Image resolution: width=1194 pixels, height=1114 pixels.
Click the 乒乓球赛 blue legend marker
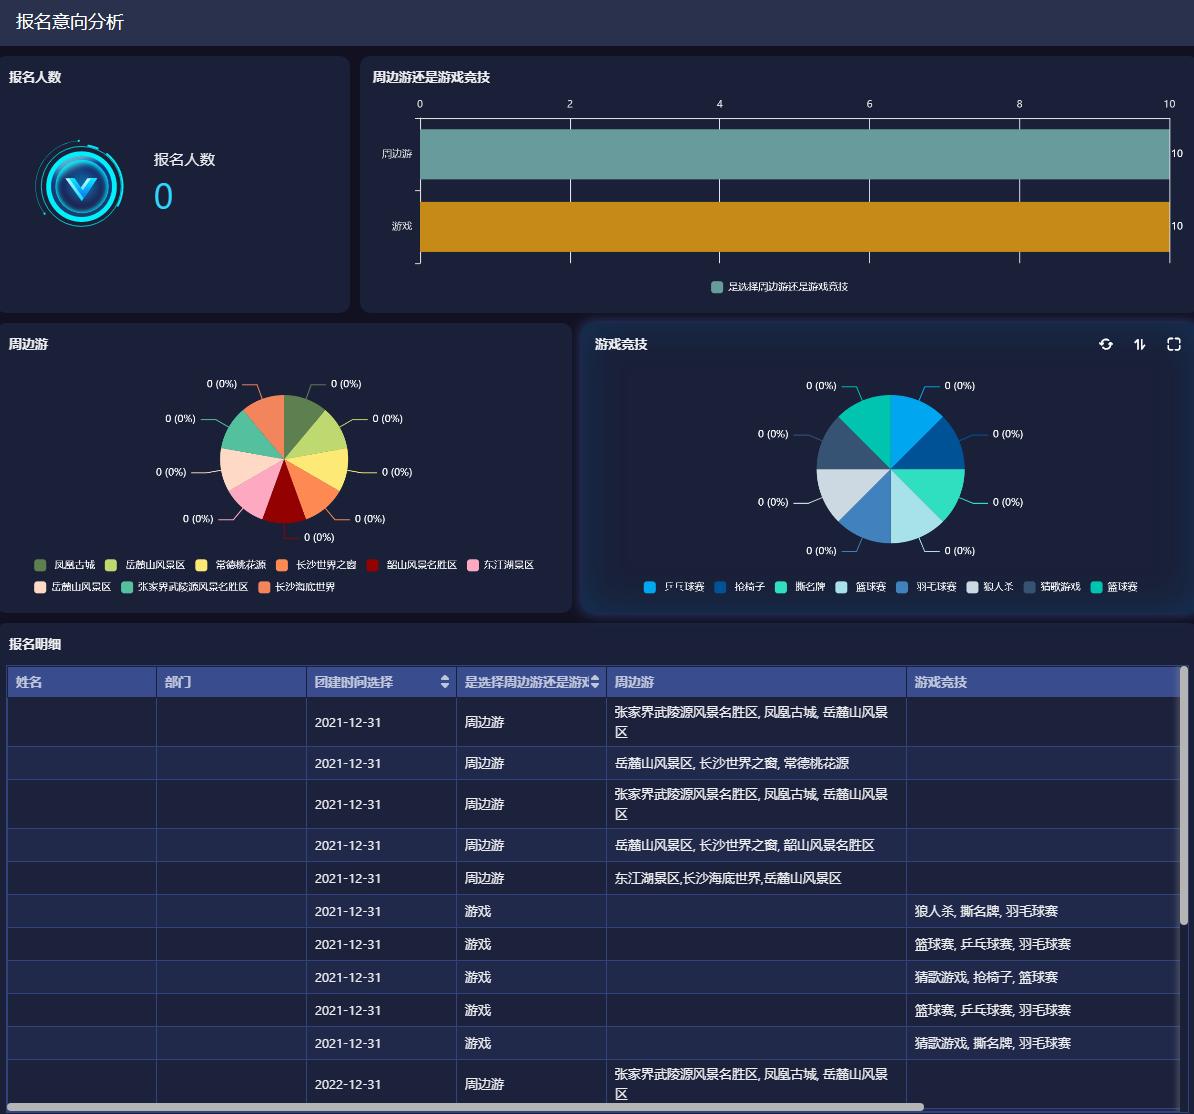[650, 587]
